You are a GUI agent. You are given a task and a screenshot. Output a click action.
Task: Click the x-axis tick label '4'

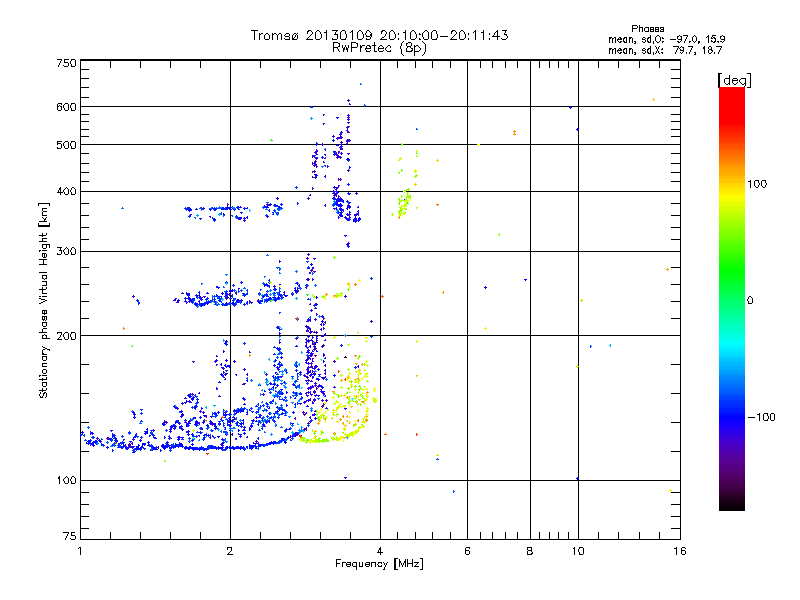pyautogui.click(x=380, y=551)
